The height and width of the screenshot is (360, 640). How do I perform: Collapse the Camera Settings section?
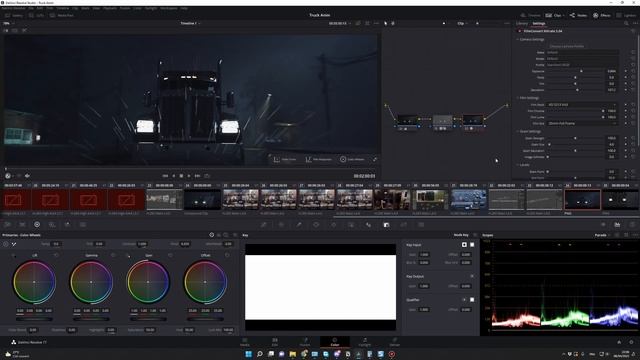click(518, 40)
